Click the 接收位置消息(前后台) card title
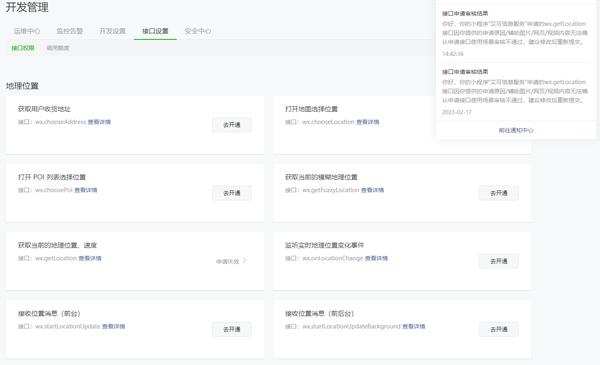Viewport: 600px width, 365px height. (x=319, y=313)
